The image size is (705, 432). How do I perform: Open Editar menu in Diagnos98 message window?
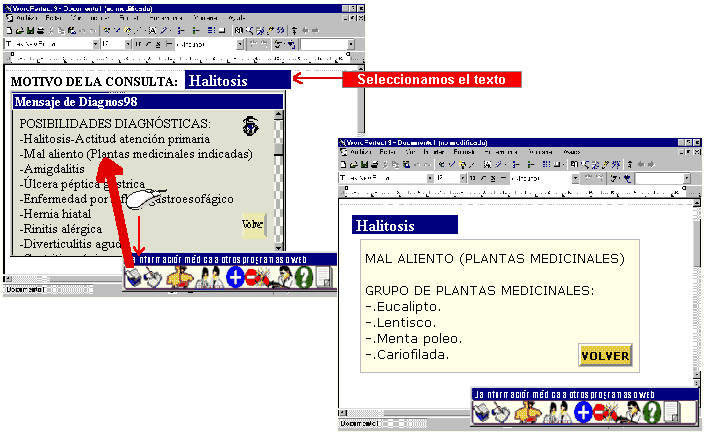[54, 18]
